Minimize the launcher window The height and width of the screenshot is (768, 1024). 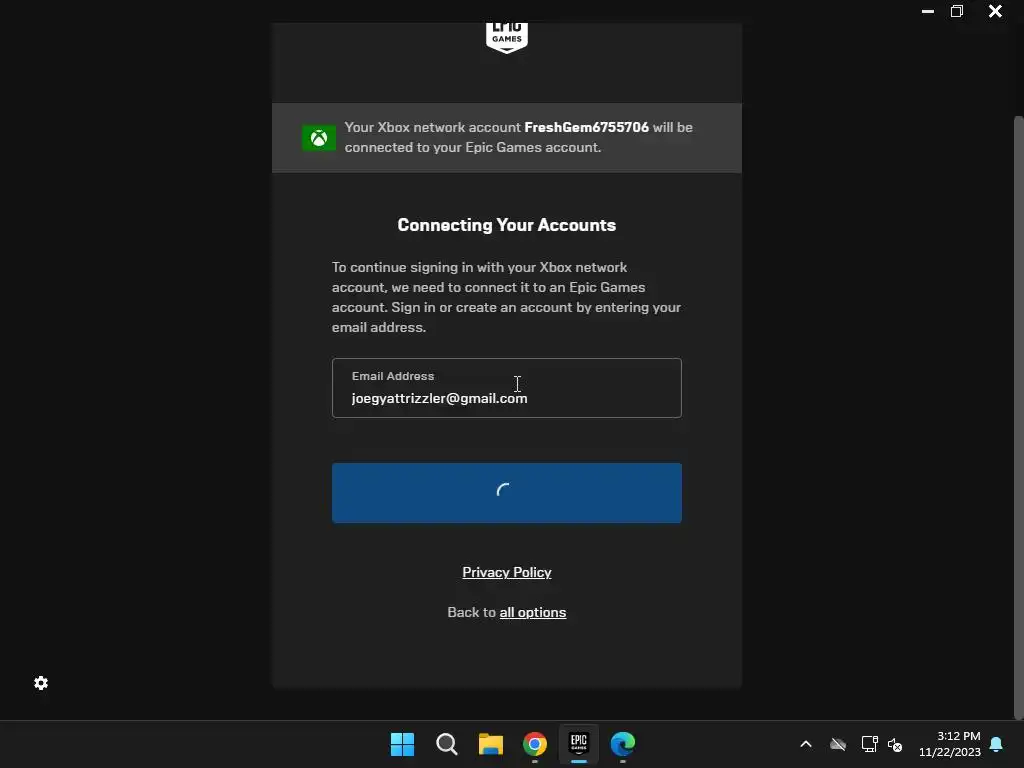(927, 11)
